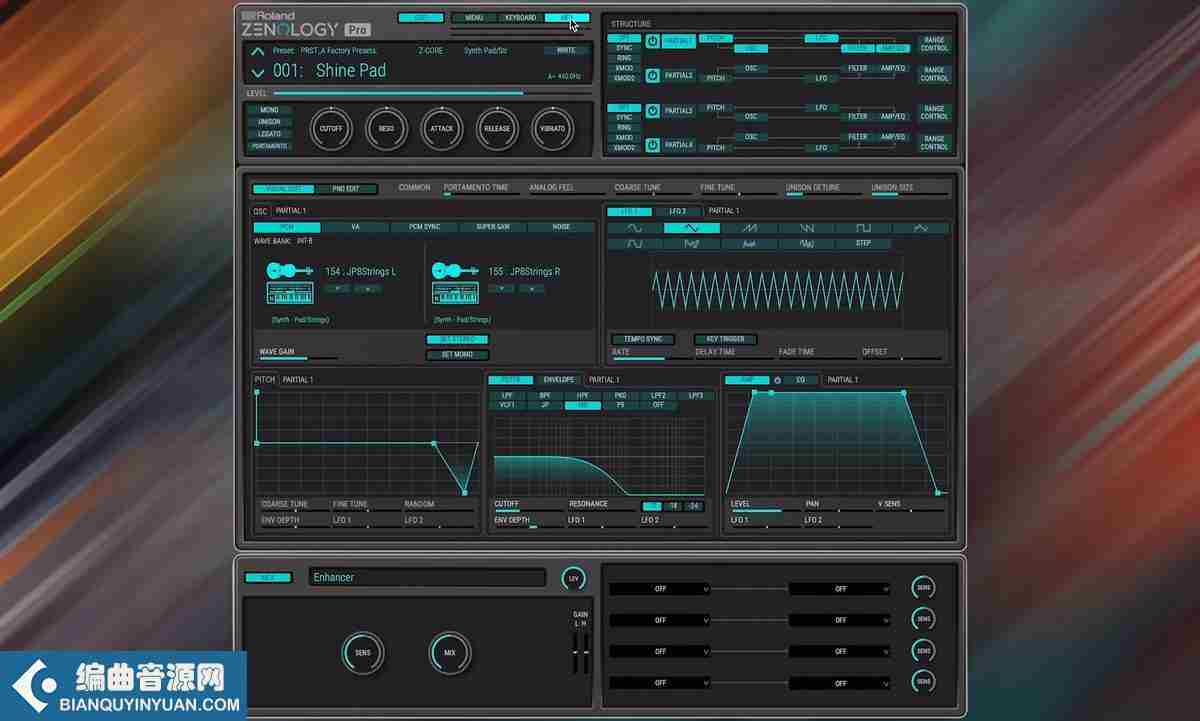Click the SET MONO button
The image size is (1200, 721).
point(457,355)
